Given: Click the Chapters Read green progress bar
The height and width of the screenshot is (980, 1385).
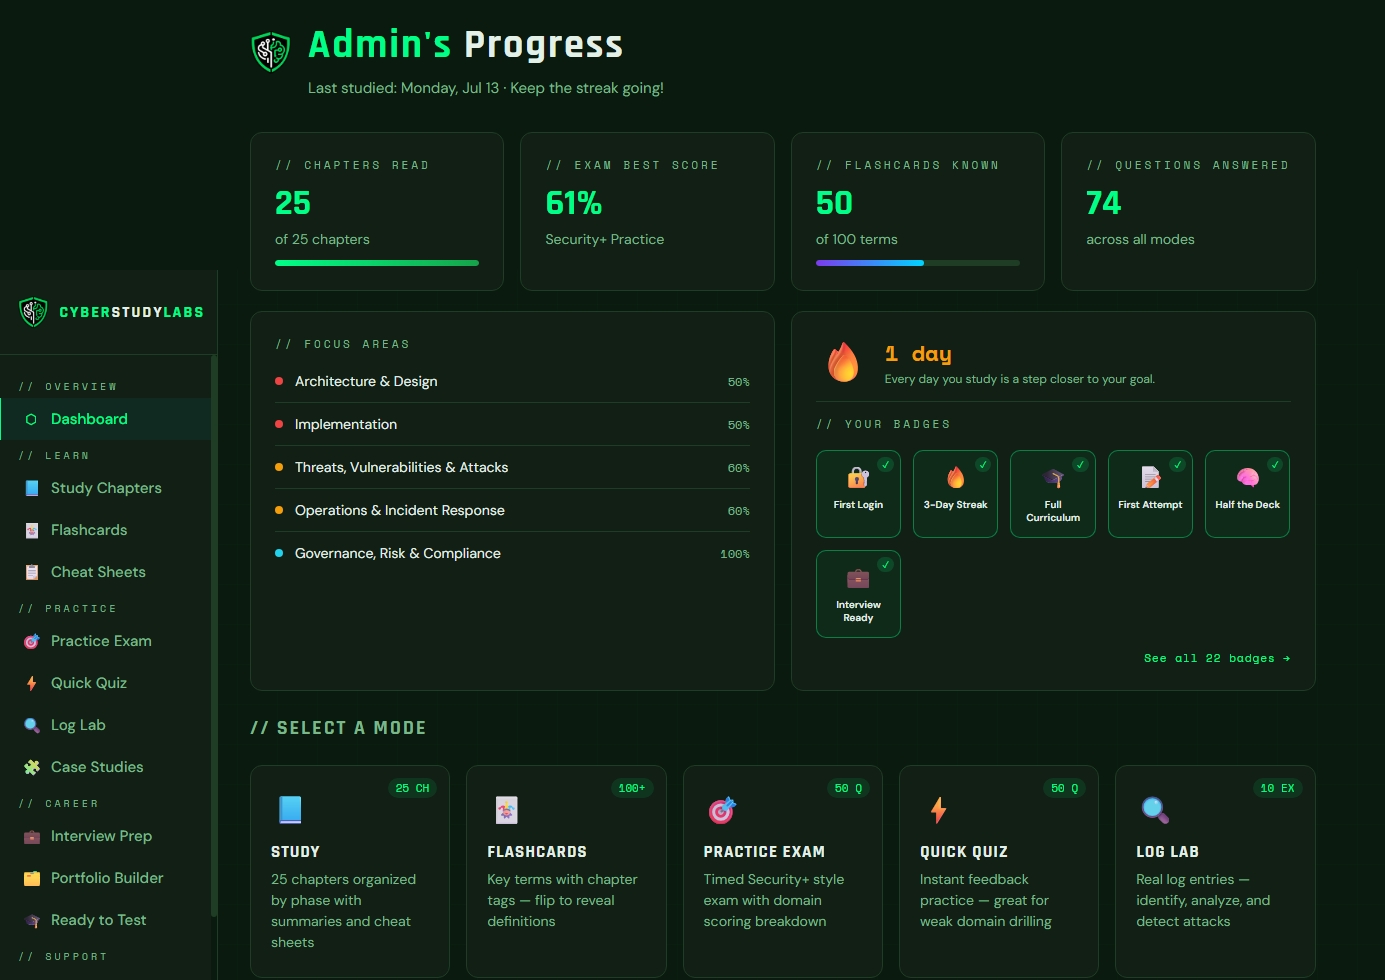Looking at the screenshot, I should pos(377,263).
